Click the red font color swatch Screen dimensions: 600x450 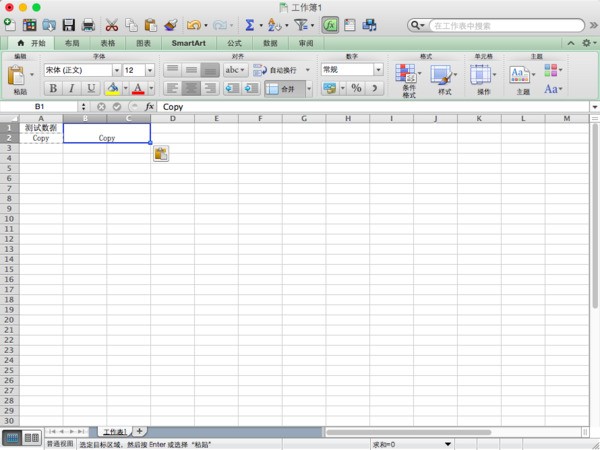coord(136,89)
